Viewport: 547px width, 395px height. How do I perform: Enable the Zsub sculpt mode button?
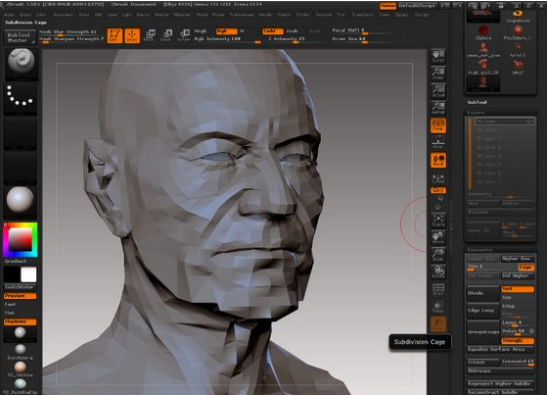click(292, 31)
